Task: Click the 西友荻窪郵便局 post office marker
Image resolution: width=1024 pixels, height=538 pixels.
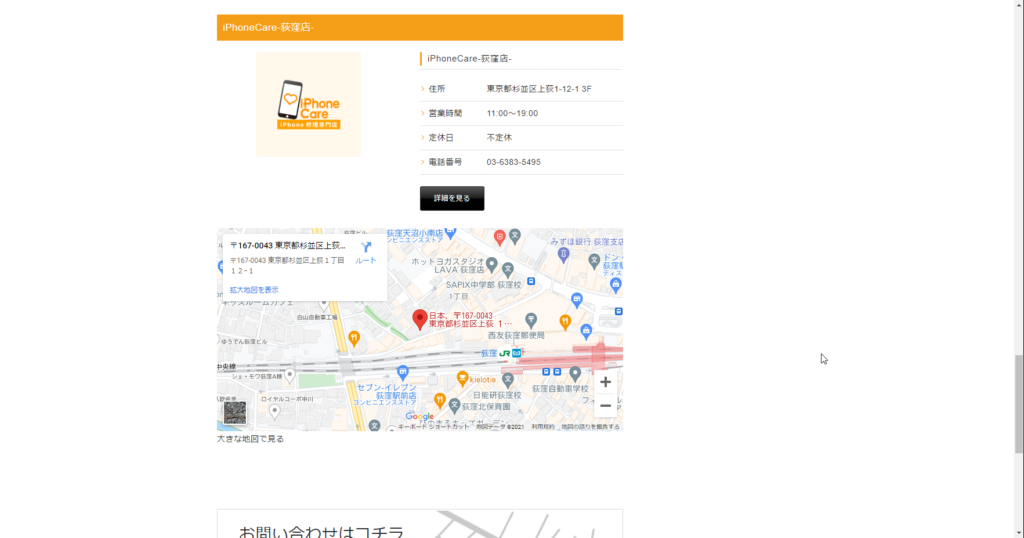Action: point(531,320)
